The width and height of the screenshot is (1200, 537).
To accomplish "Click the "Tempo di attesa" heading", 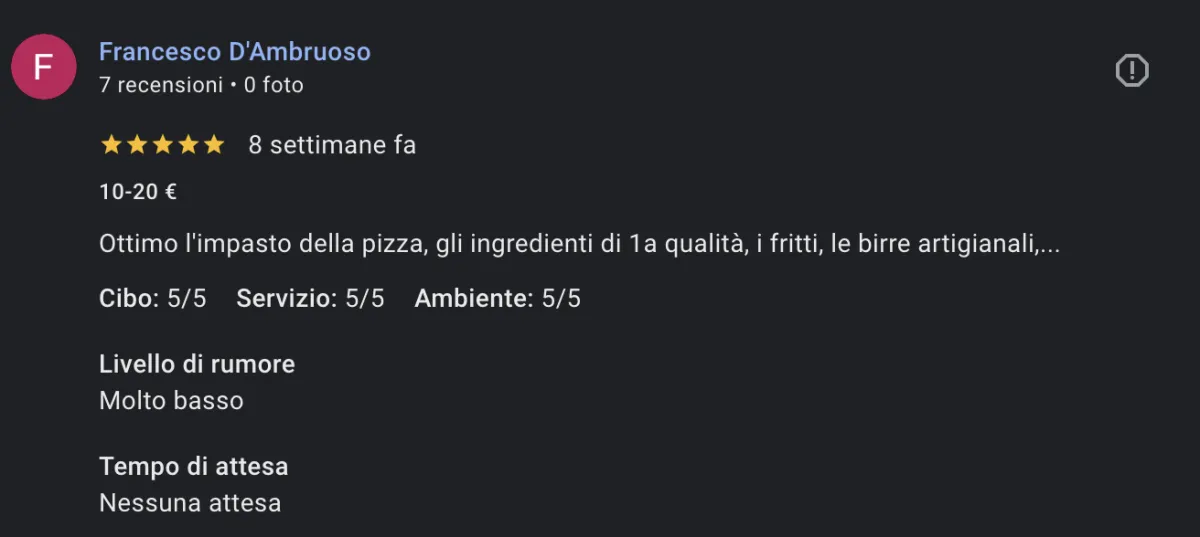I will pyautogui.click(x=193, y=466).
